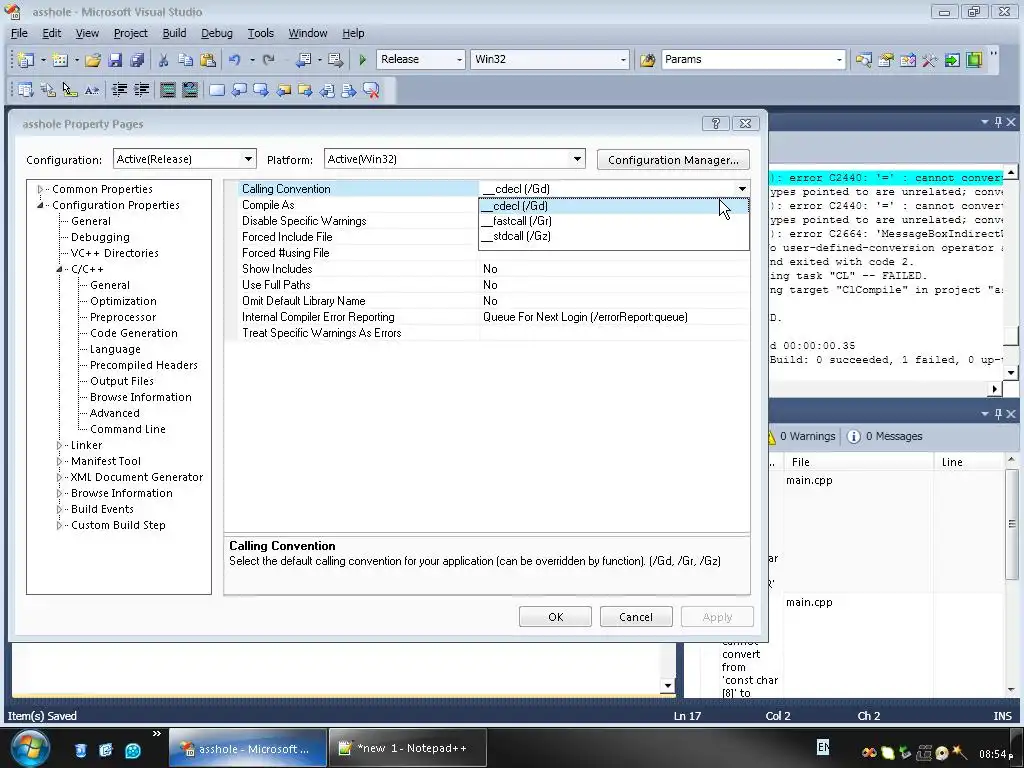Expand the Common Properties tree node
1024x768 pixels.
40,189
